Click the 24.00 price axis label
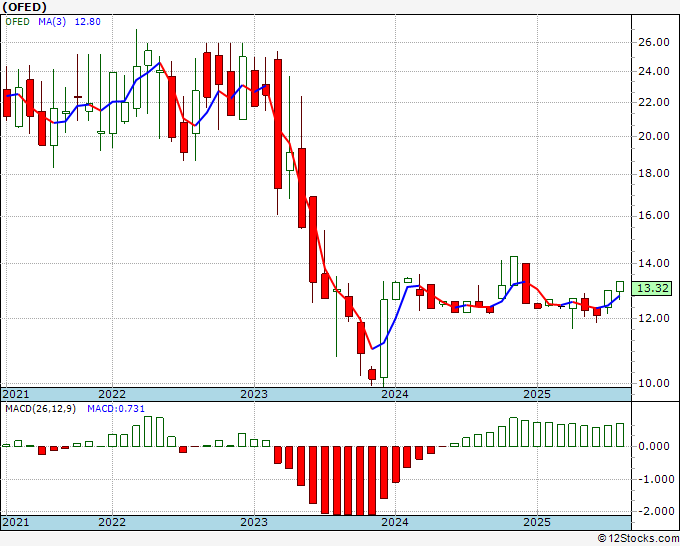 tap(654, 71)
